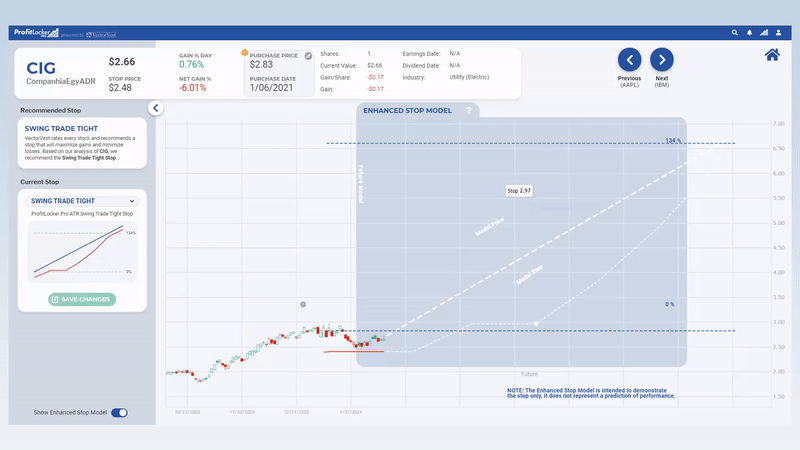Click the current price $2.66

coord(122,62)
